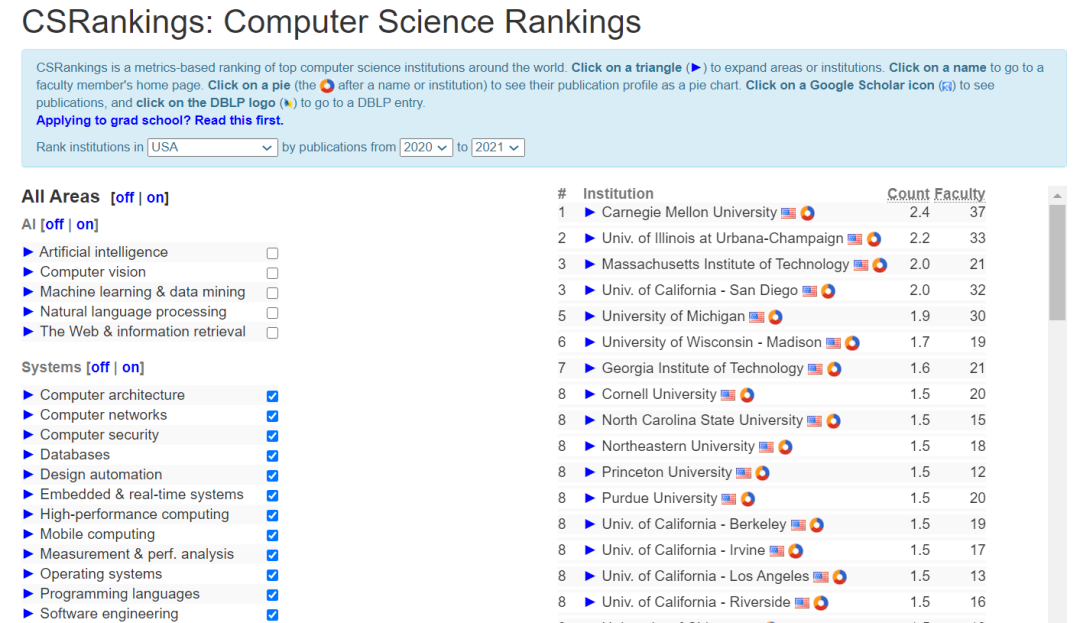
Task: Click pie icon for Univ. of California - Irvine
Action: tap(795, 551)
